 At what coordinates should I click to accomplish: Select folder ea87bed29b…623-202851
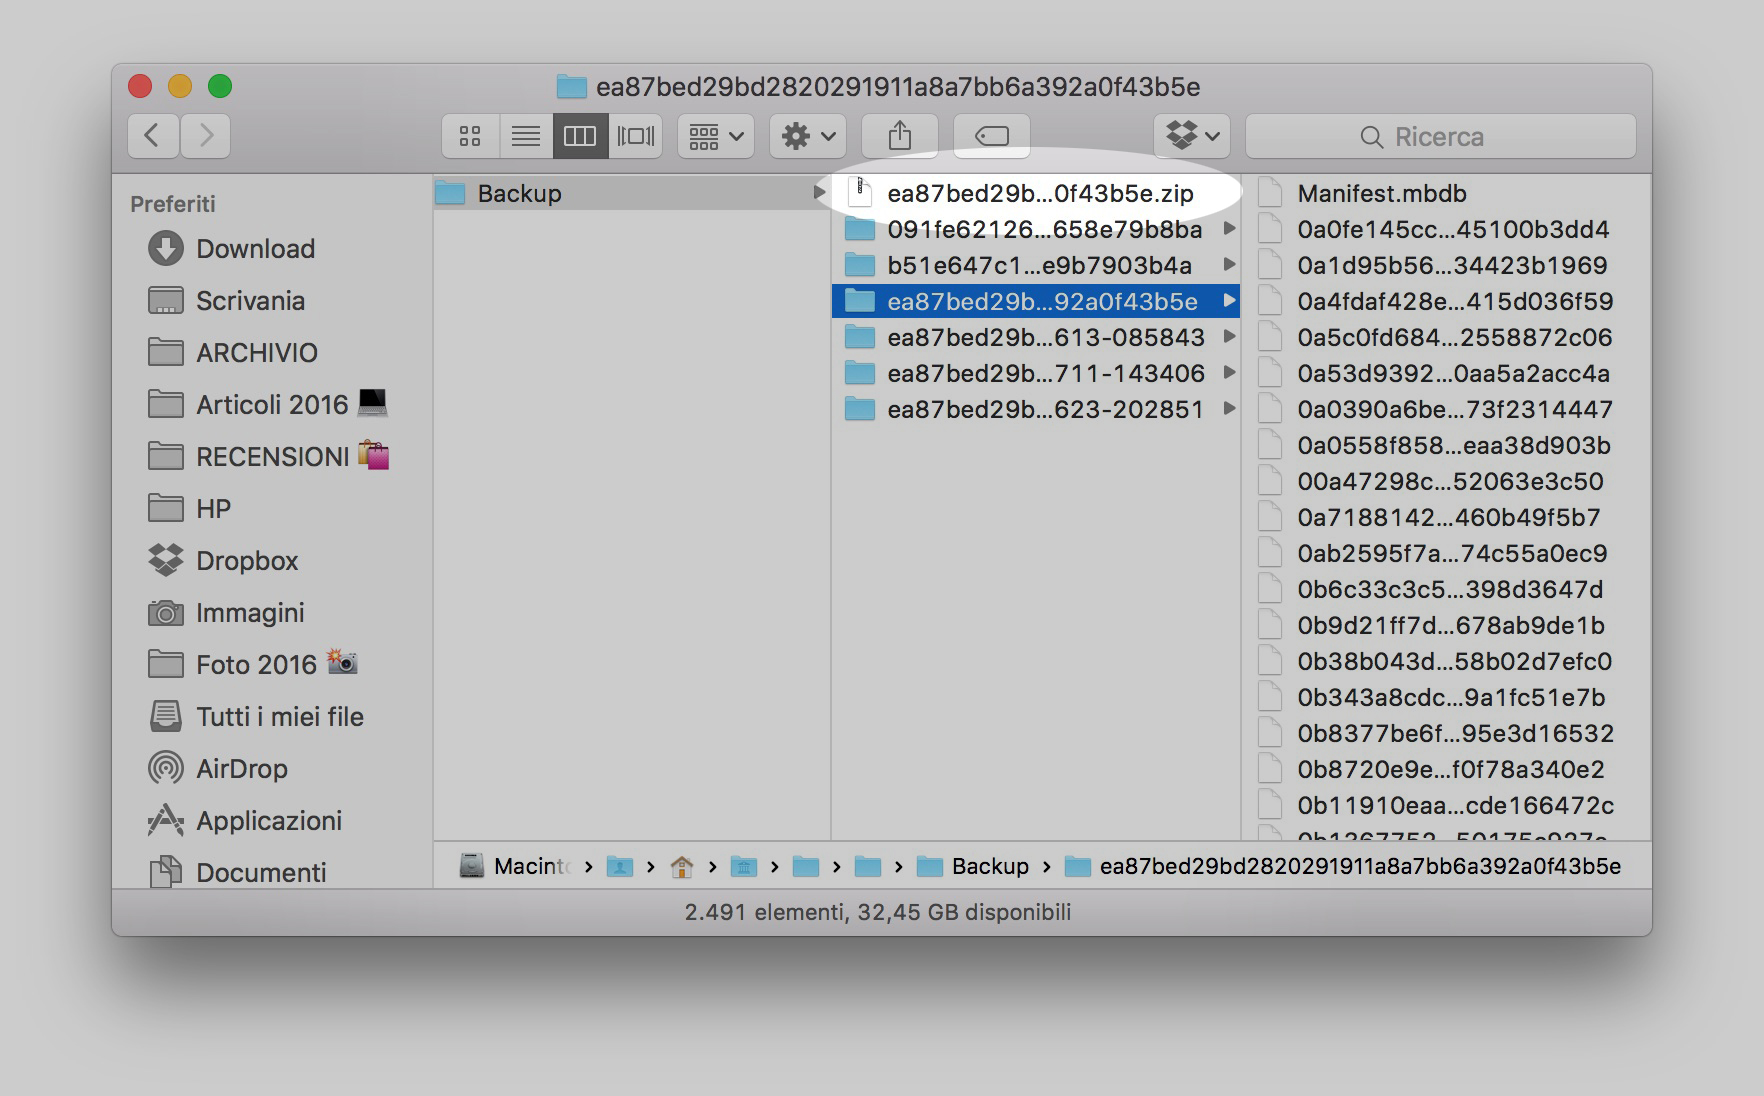point(1036,409)
